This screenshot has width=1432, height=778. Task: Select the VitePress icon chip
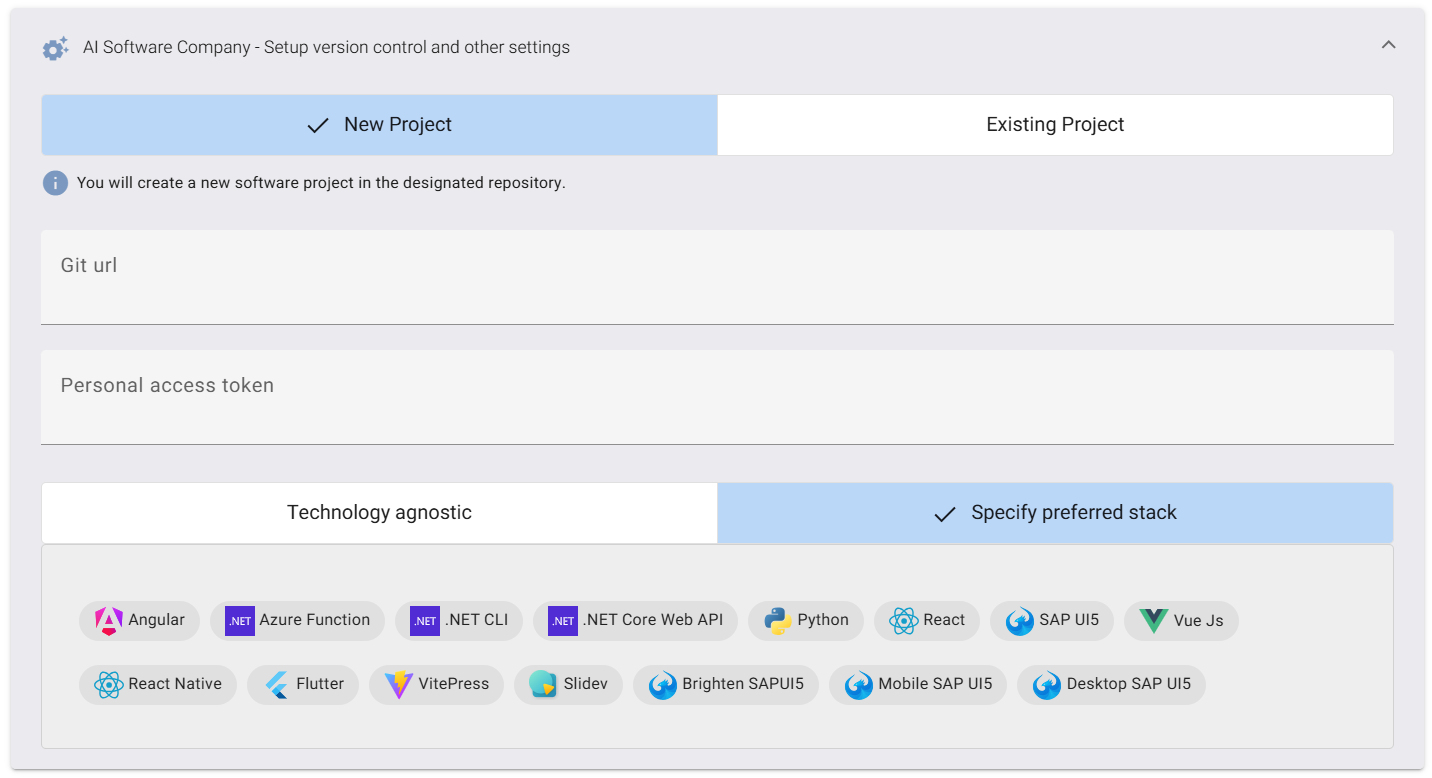(398, 684)
